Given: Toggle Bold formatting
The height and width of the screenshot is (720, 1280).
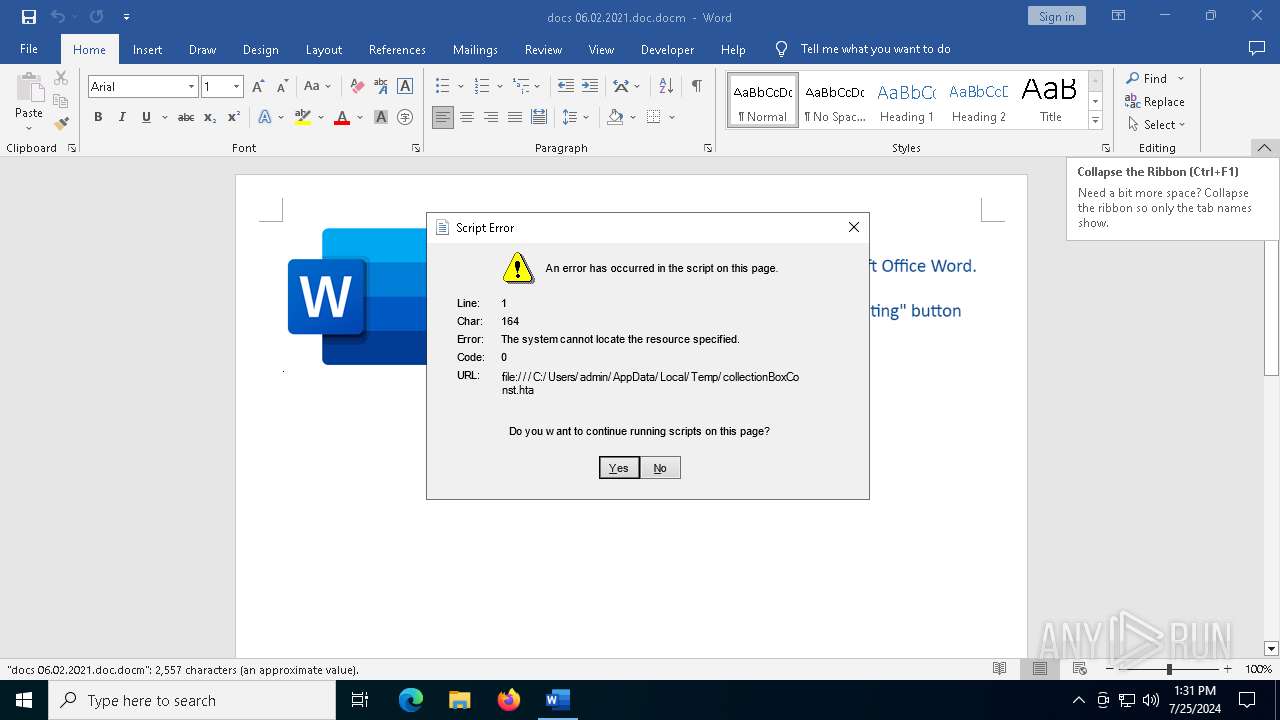Looking at the screenshot, I should pos(98,117).
